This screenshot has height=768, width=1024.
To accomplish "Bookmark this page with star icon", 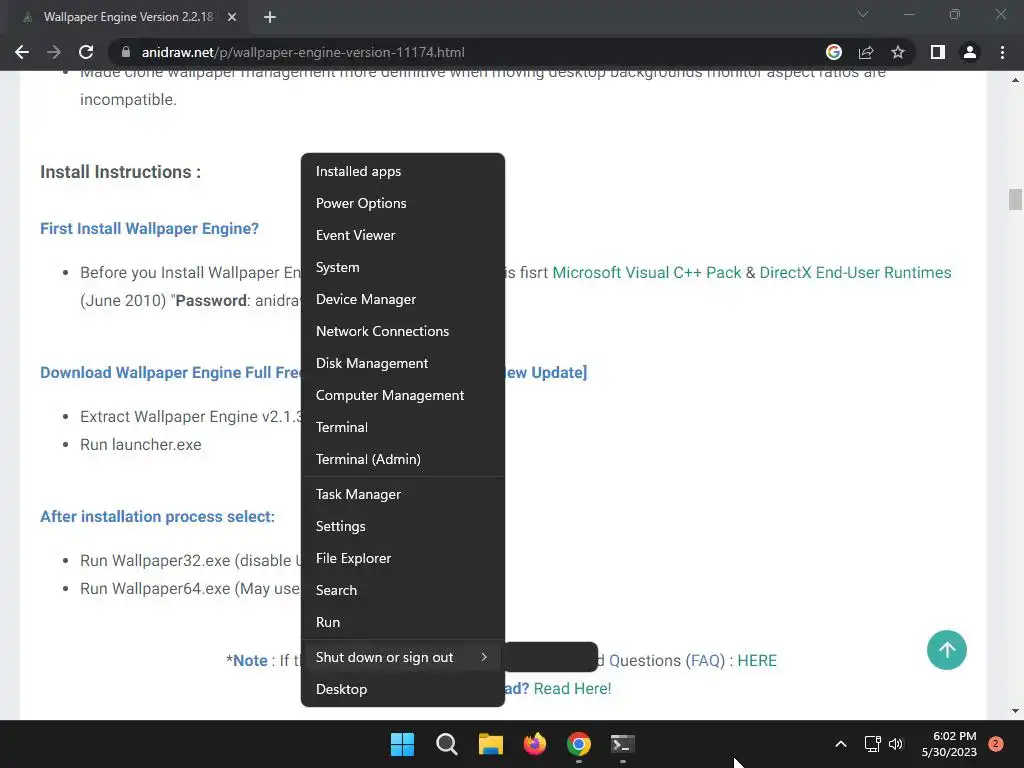I will [x=898, y=52].
